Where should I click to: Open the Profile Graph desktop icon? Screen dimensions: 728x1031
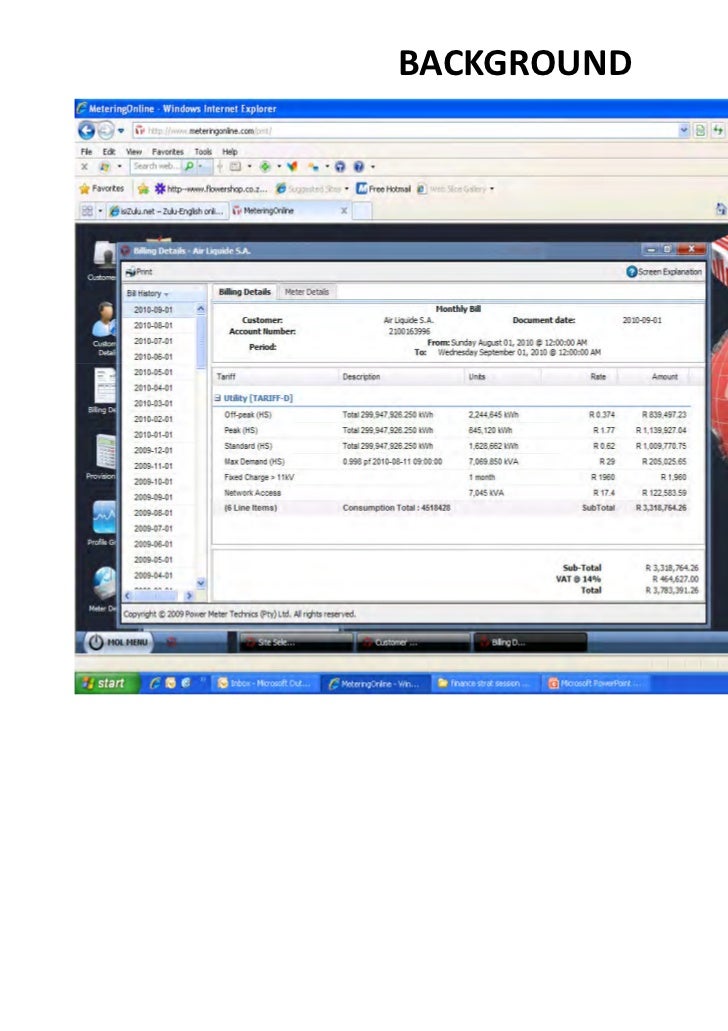103,523
